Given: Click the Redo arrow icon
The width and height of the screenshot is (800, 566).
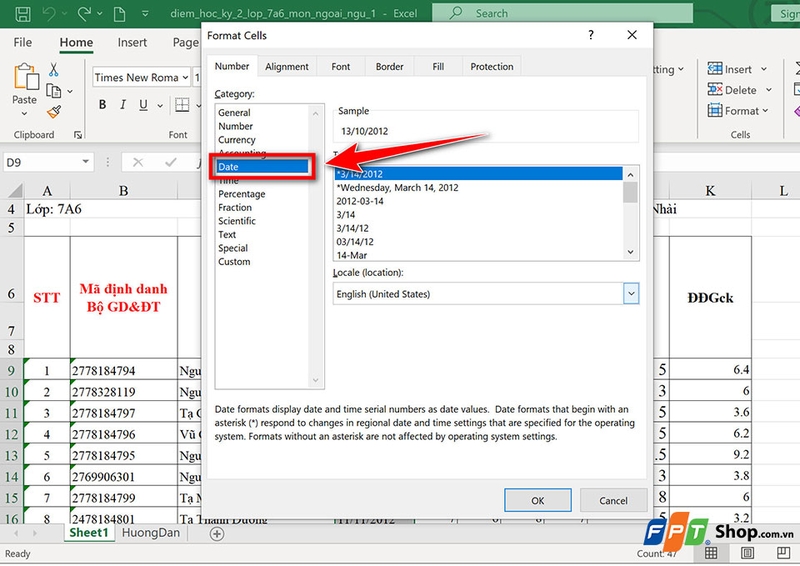Looking at the screenshot, I should (x=84, y=13).
